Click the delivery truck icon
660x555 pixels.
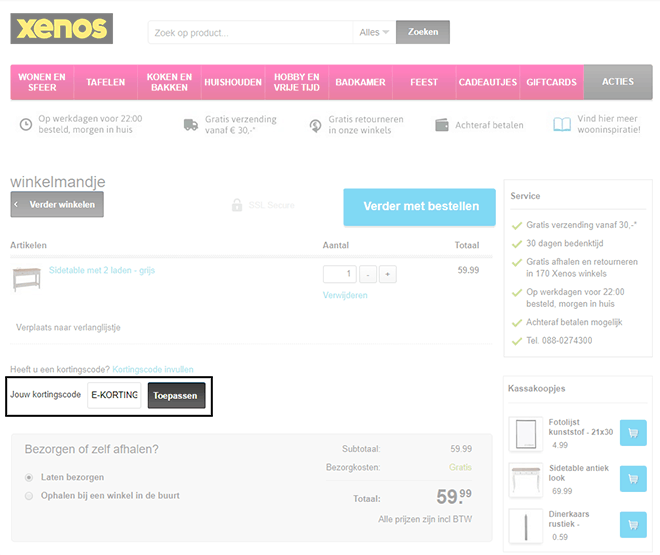pos(191,125)
